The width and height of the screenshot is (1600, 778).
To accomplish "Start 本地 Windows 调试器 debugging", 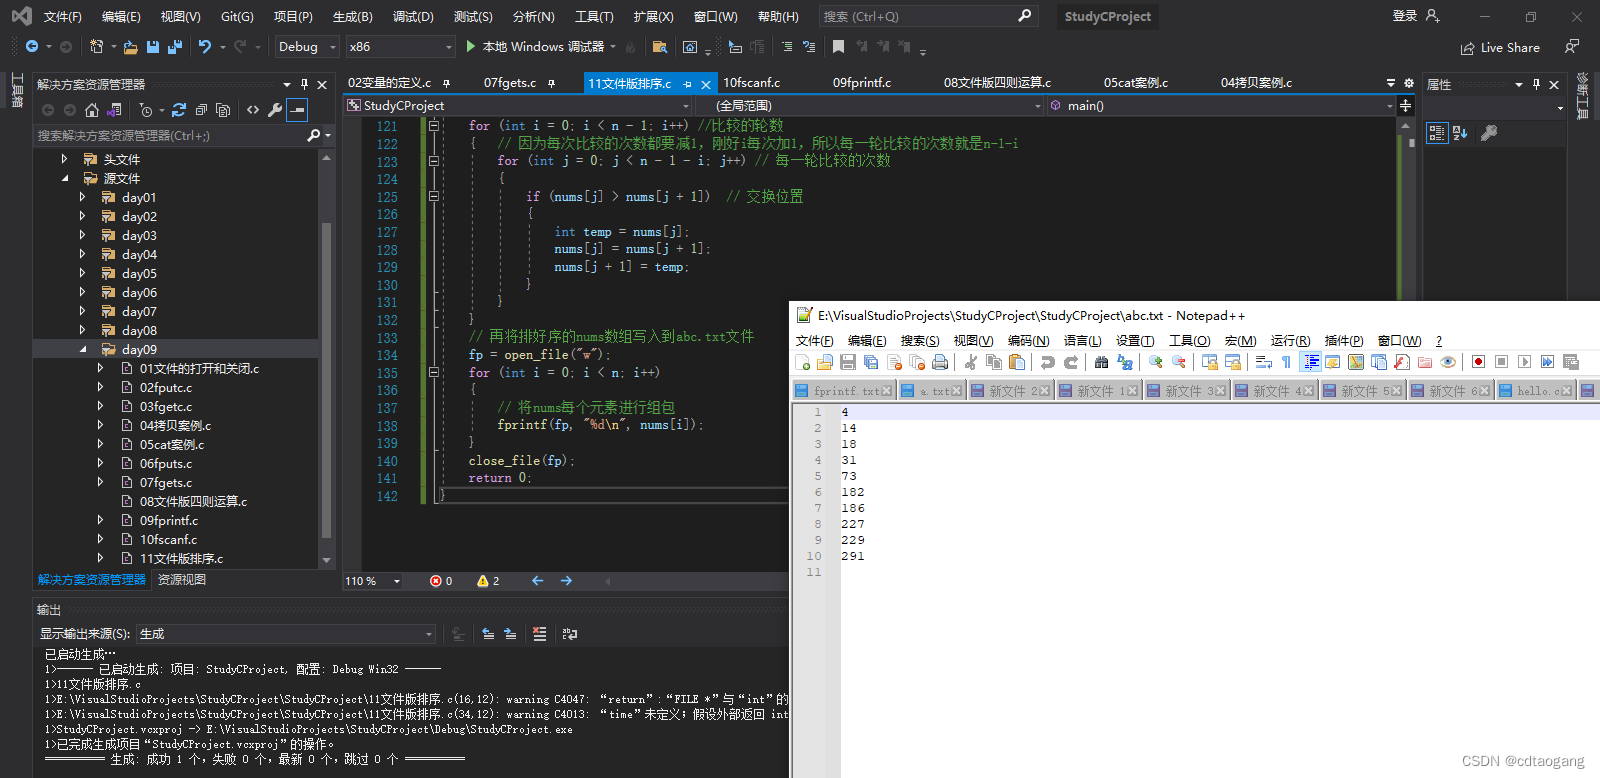I will click(x=535, y=47).
